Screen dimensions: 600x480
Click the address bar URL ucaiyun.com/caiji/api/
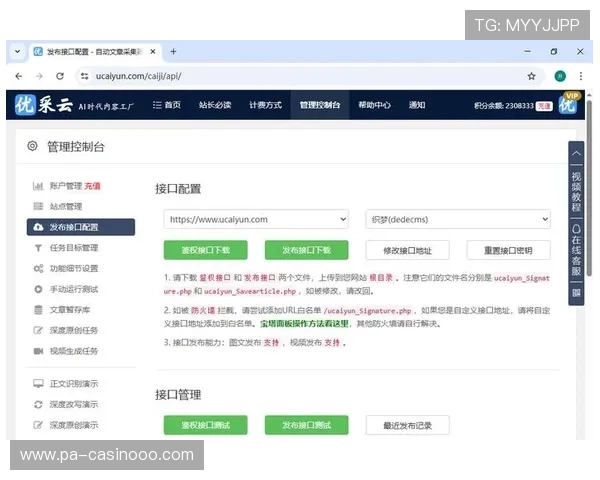[139, 76]
